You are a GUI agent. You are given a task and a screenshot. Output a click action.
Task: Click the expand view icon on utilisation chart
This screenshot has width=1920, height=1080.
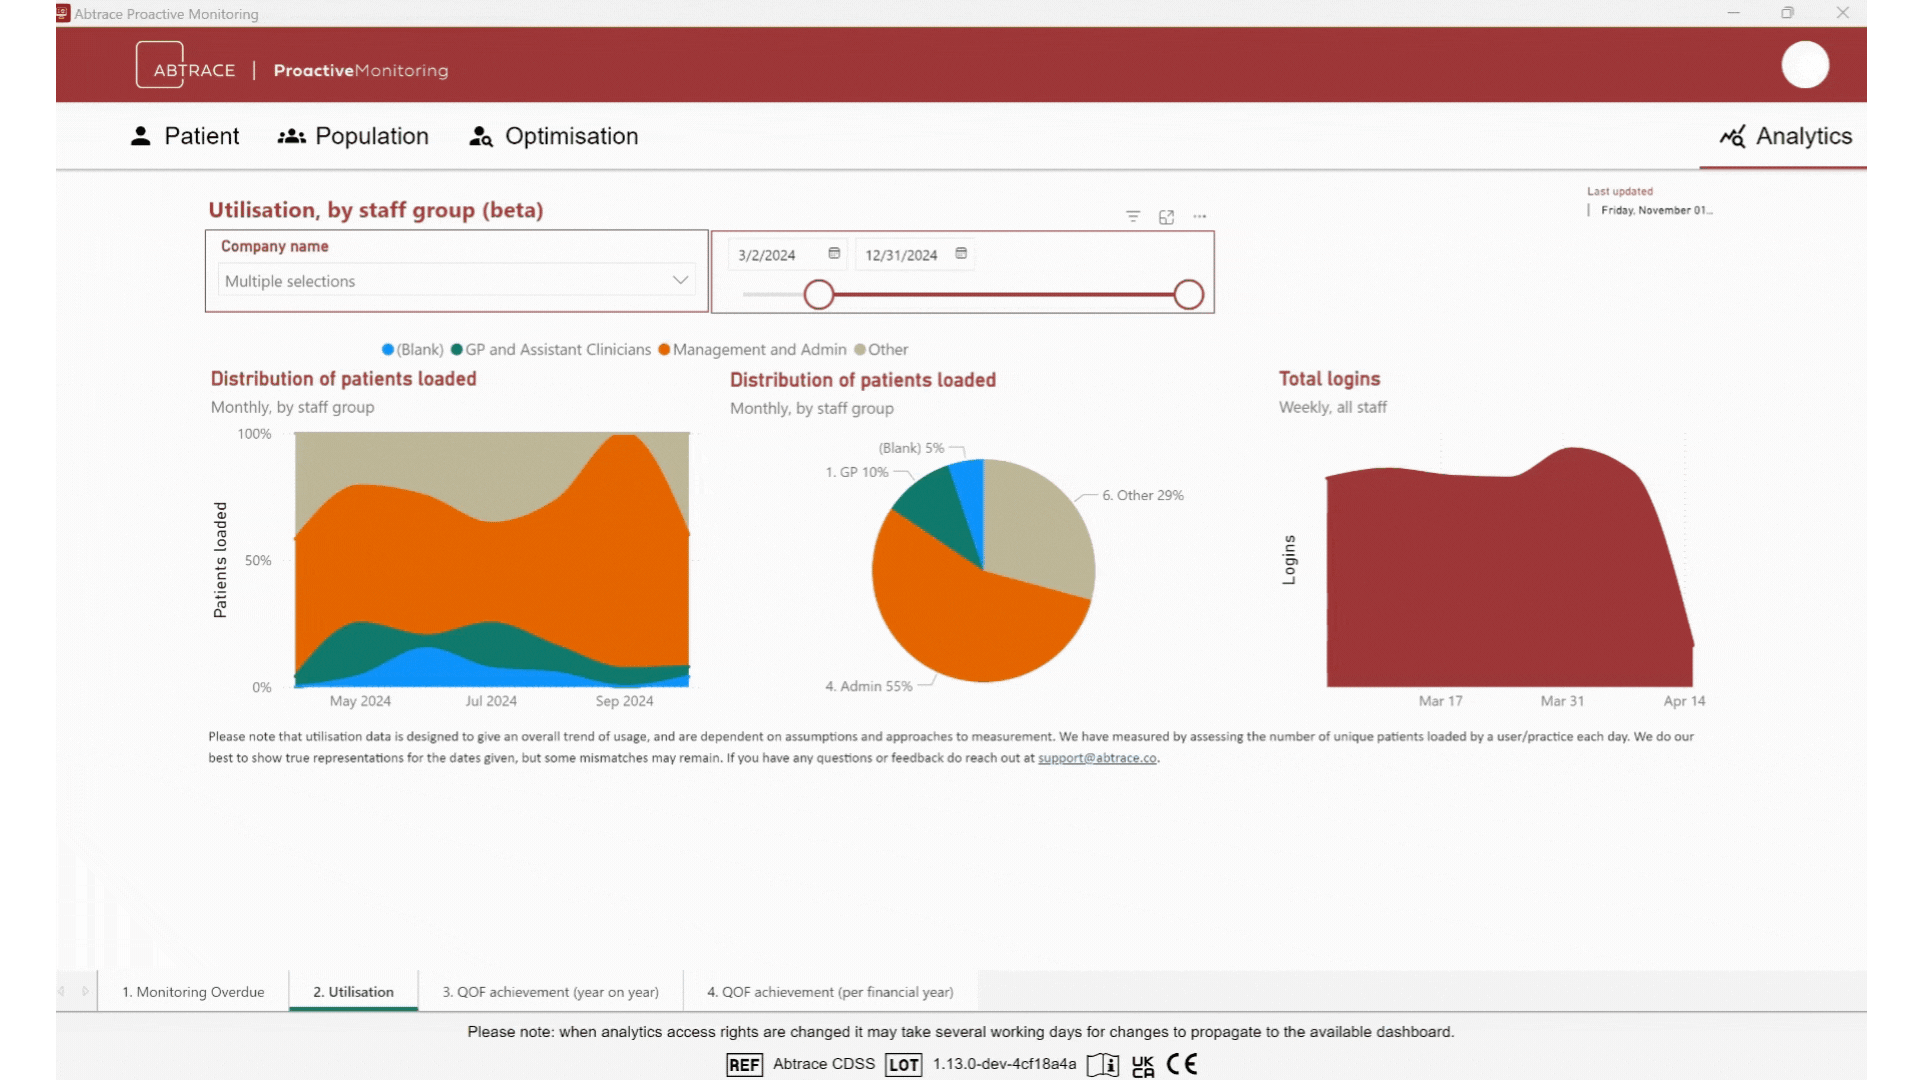1166,215
